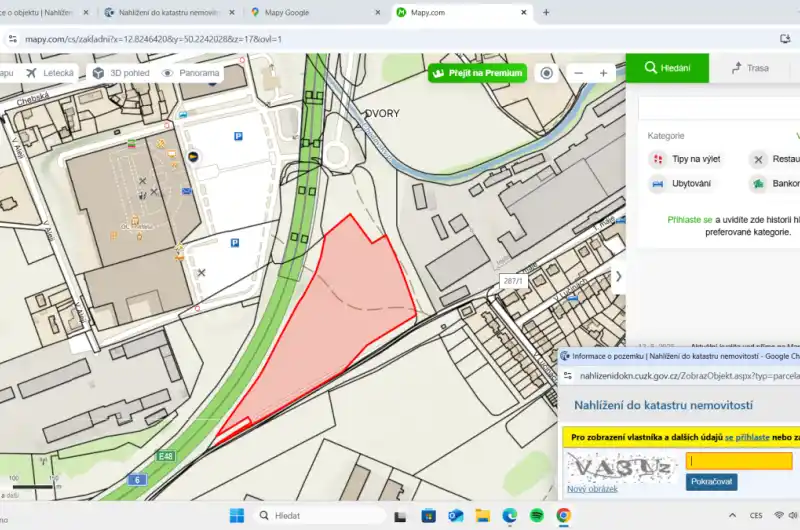Collapse sidebar with the chevron arrow
The image size is (800, 530).
pos(618,276)
